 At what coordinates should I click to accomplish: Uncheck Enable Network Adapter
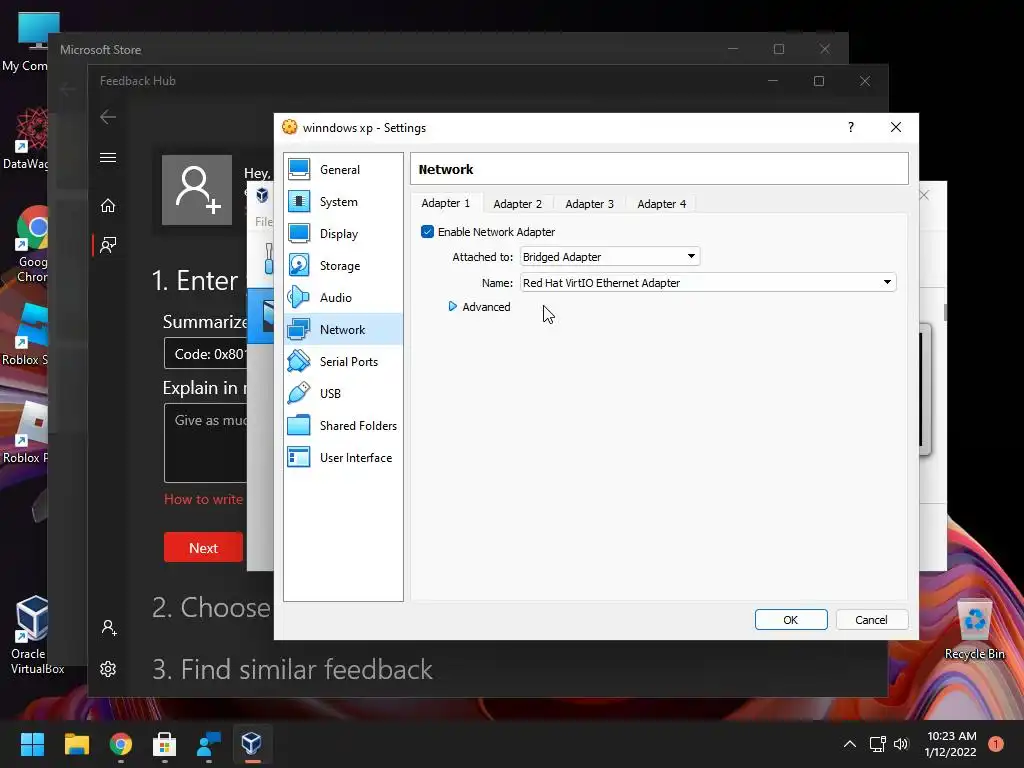tap(427, 232)
